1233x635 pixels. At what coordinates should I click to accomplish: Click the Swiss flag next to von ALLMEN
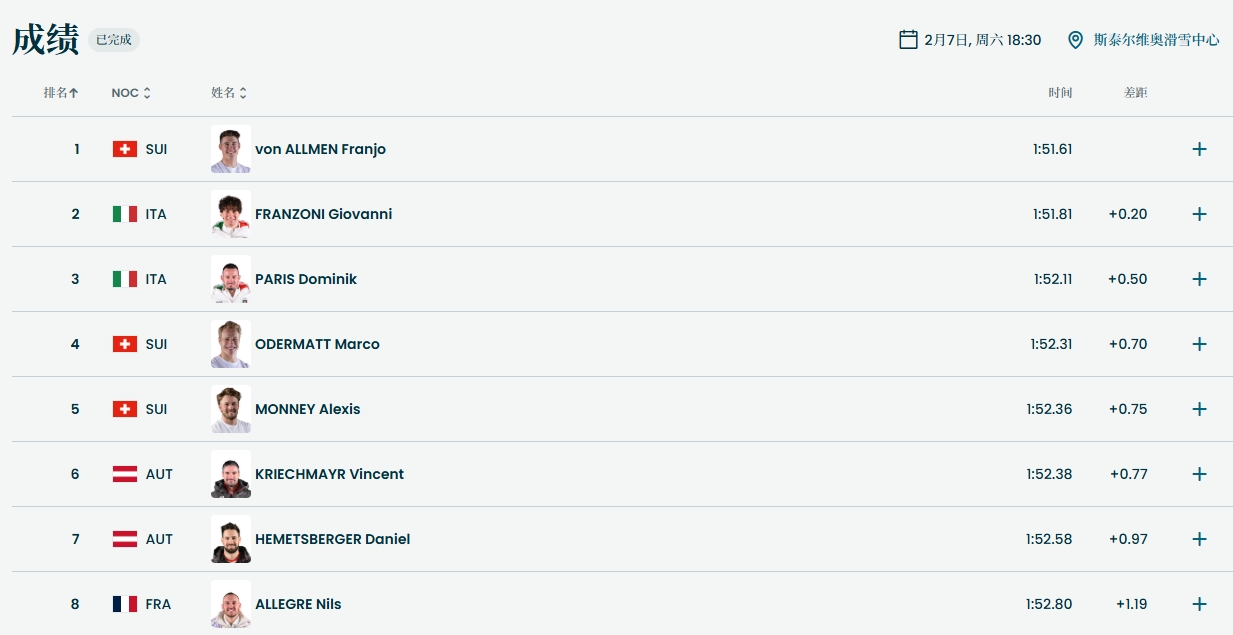click(x=124, y=149)
